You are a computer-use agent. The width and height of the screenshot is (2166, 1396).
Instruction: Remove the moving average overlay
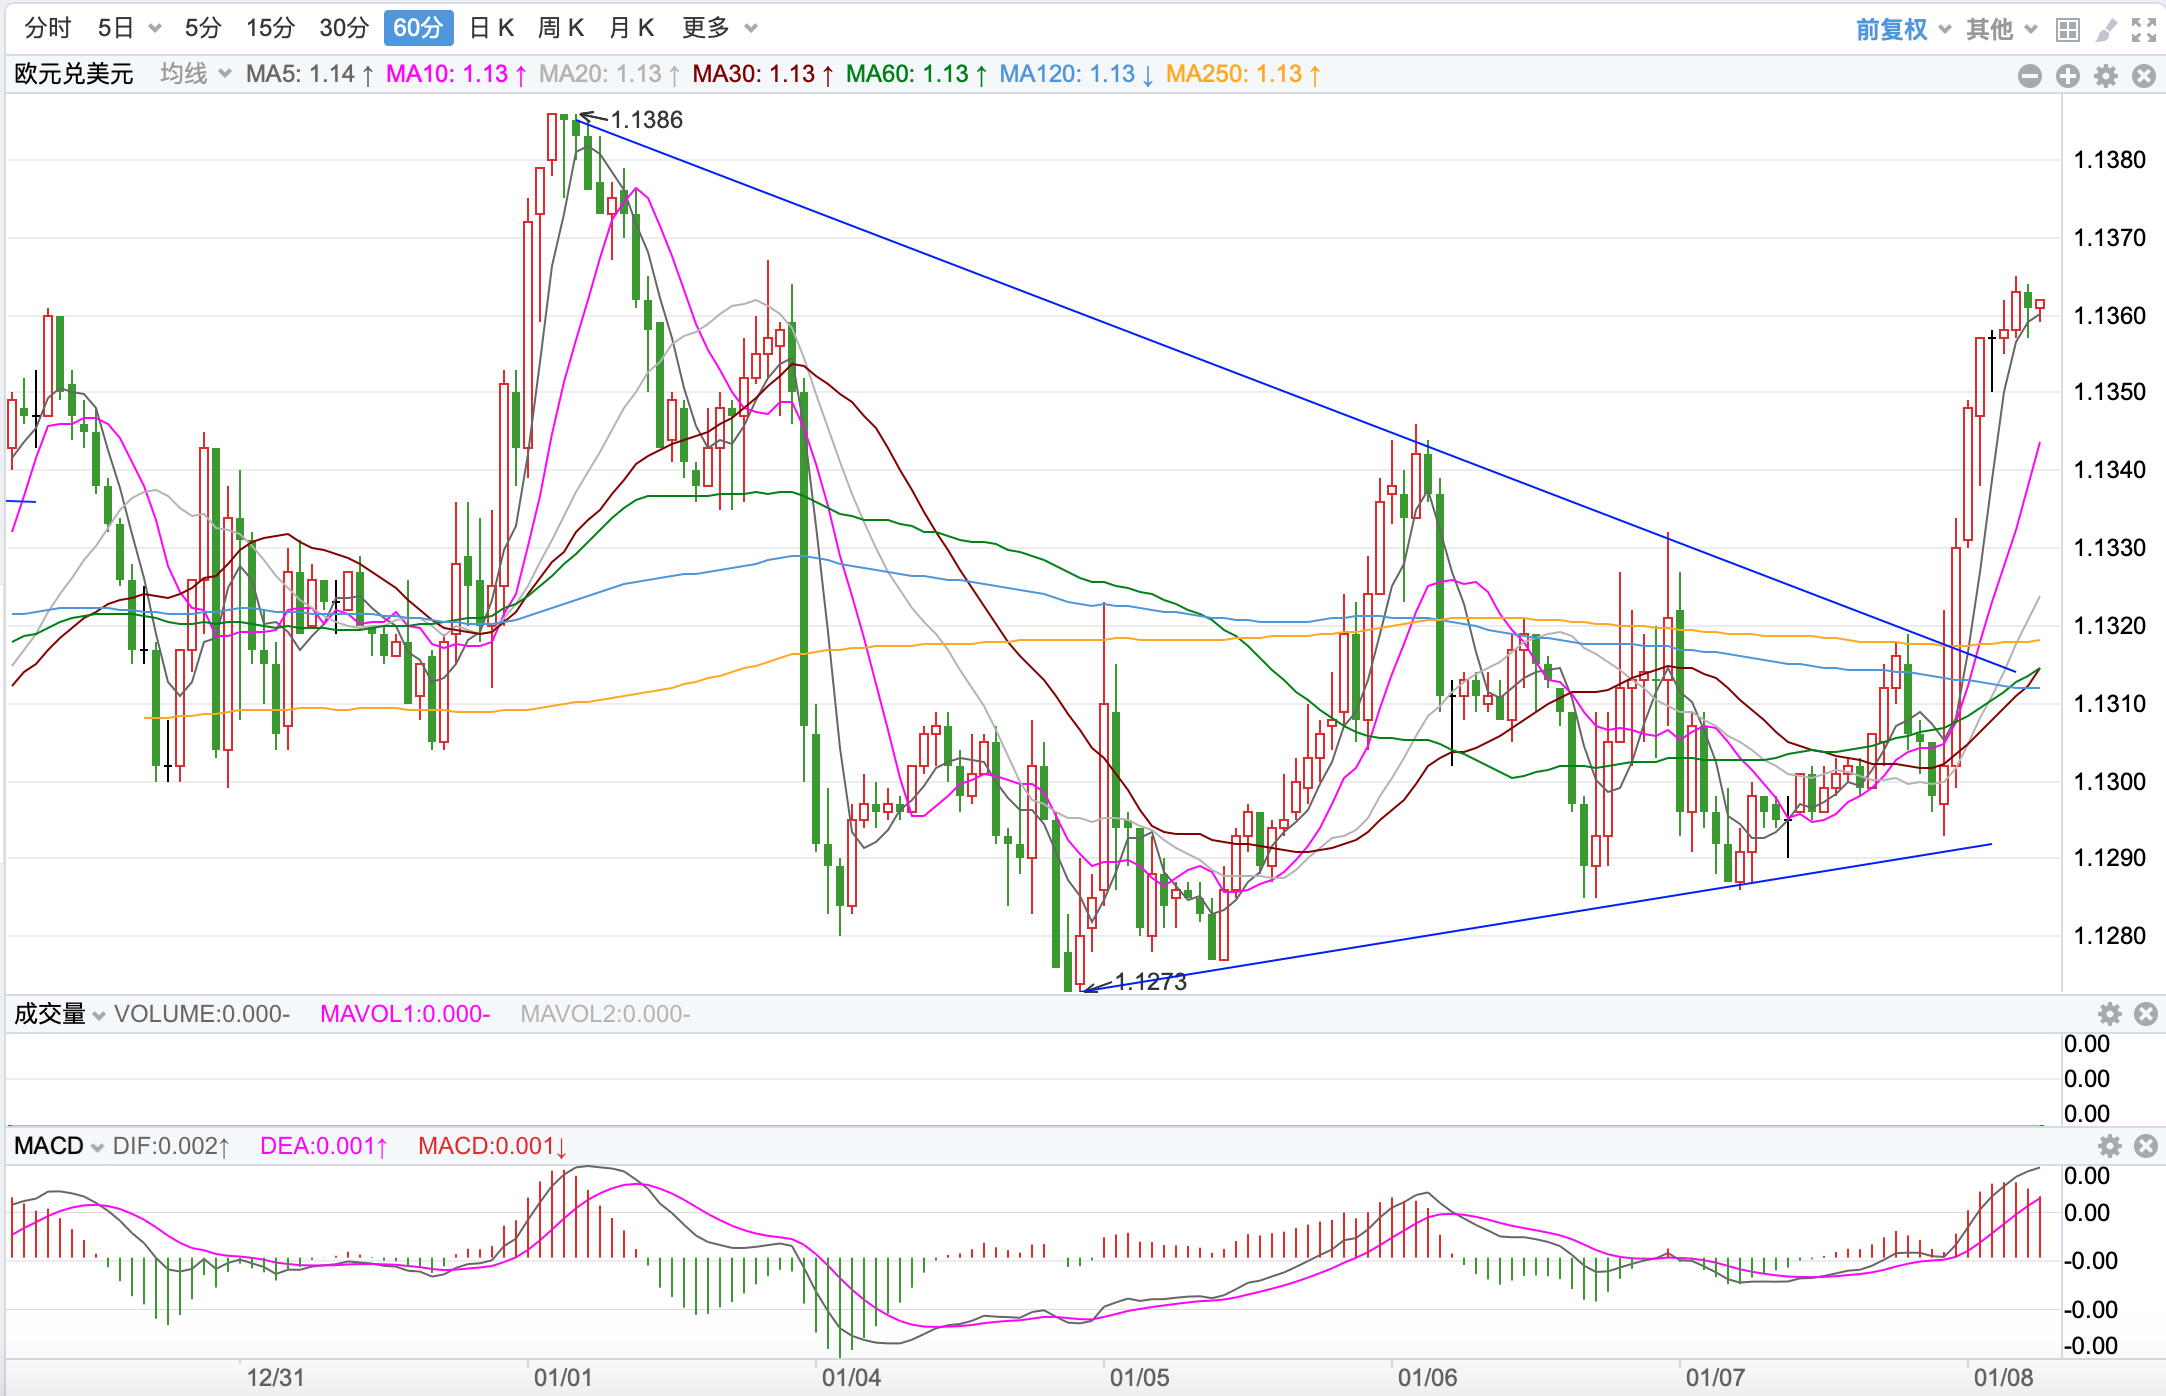[2144, 76]
